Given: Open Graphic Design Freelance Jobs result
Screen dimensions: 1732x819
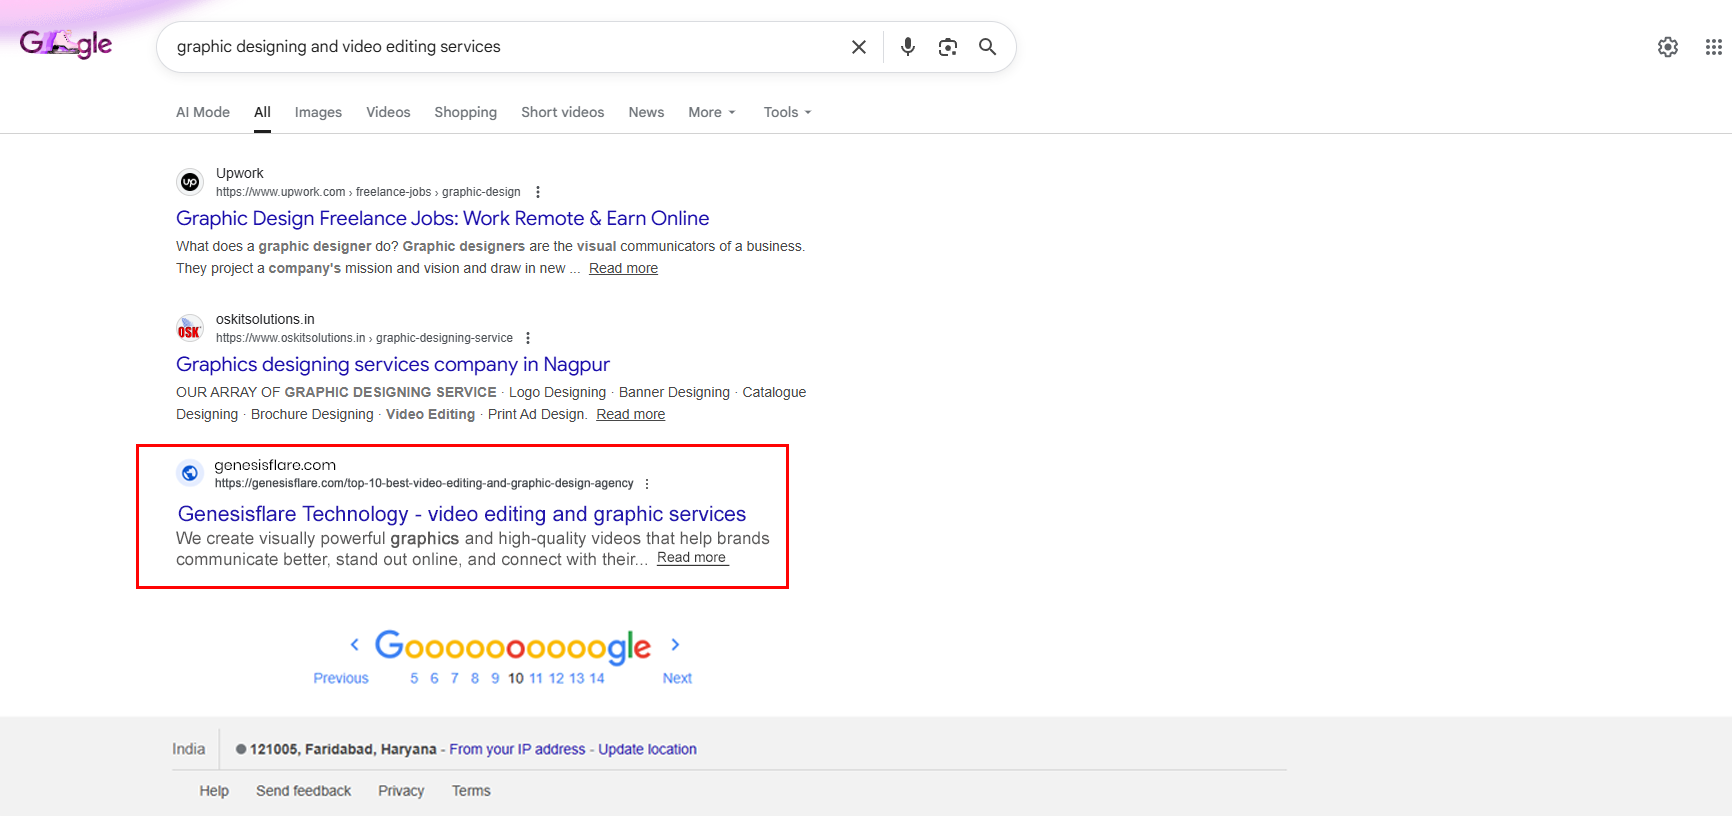Looking at the screenshot, I should [x=442, y=218].
